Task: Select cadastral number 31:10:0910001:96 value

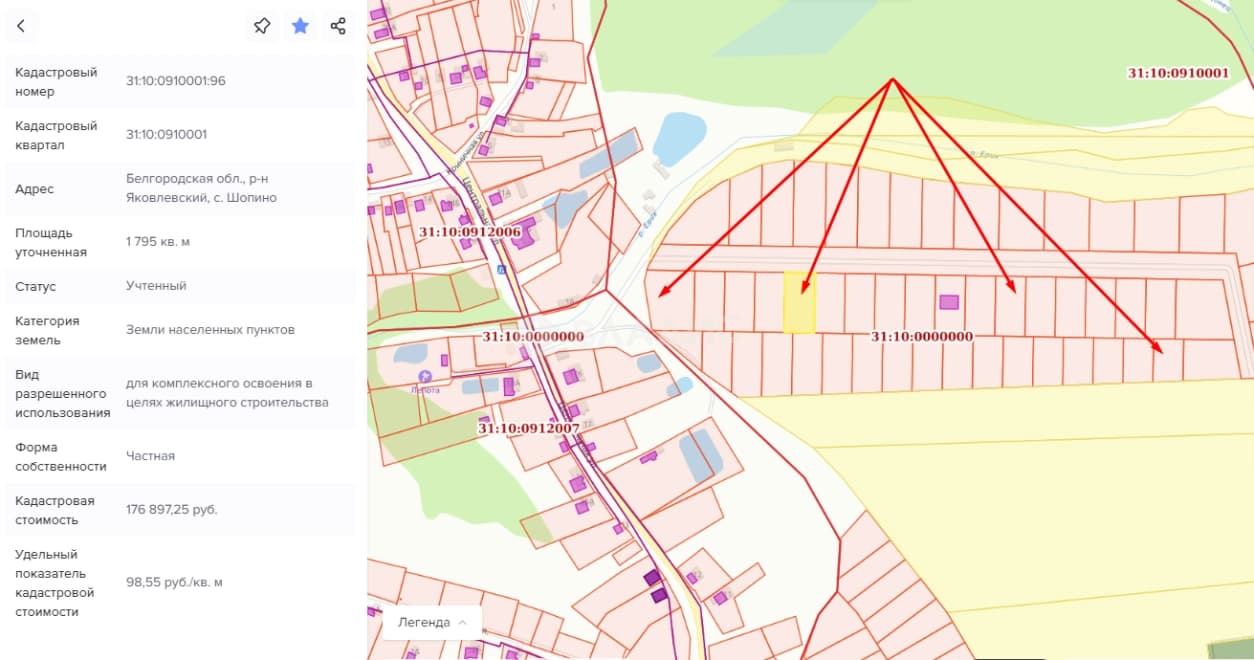Action: click(176, 81)
